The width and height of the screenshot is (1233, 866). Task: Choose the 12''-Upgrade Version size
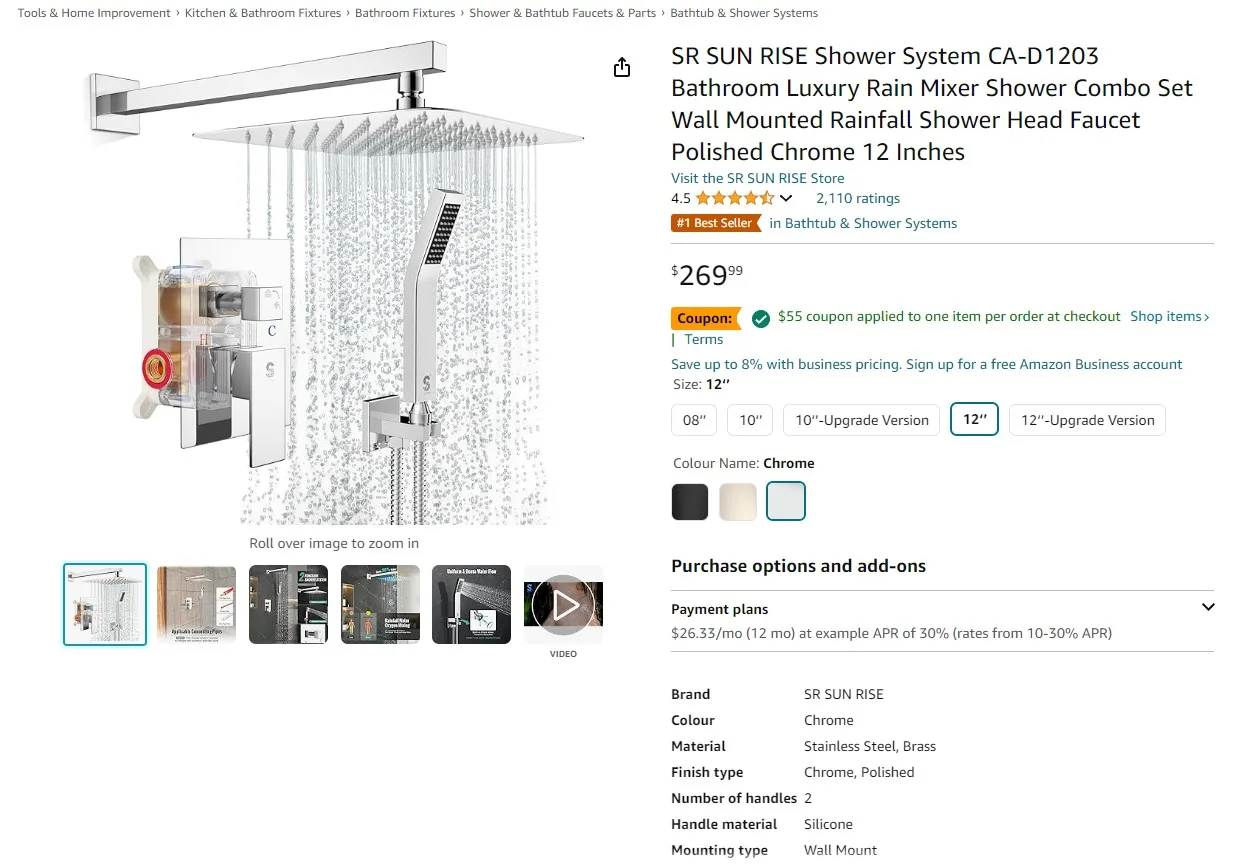coord(1087,420)
